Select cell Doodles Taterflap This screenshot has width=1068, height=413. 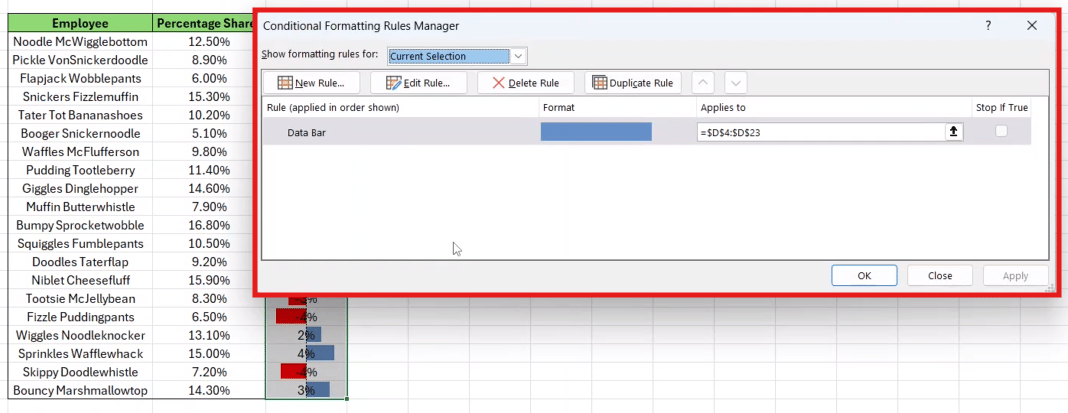tap(80, 262)
